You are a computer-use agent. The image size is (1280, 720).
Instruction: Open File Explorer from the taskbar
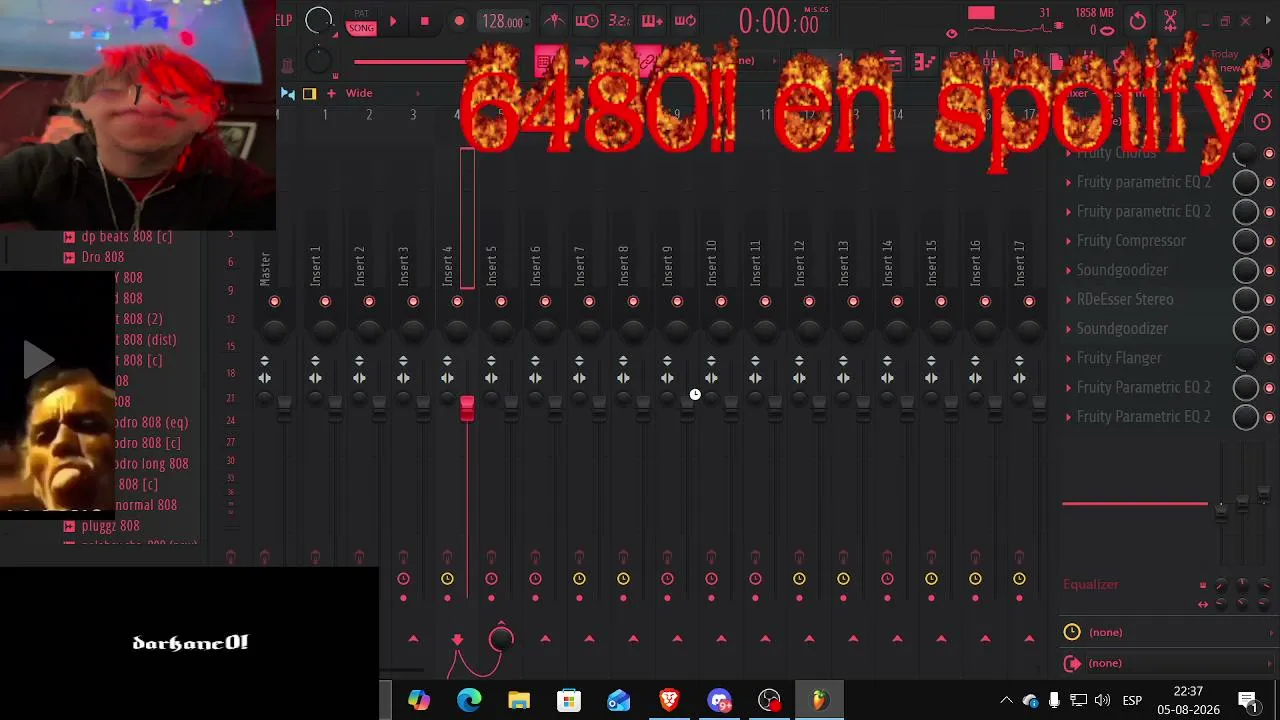coord(519,700)
